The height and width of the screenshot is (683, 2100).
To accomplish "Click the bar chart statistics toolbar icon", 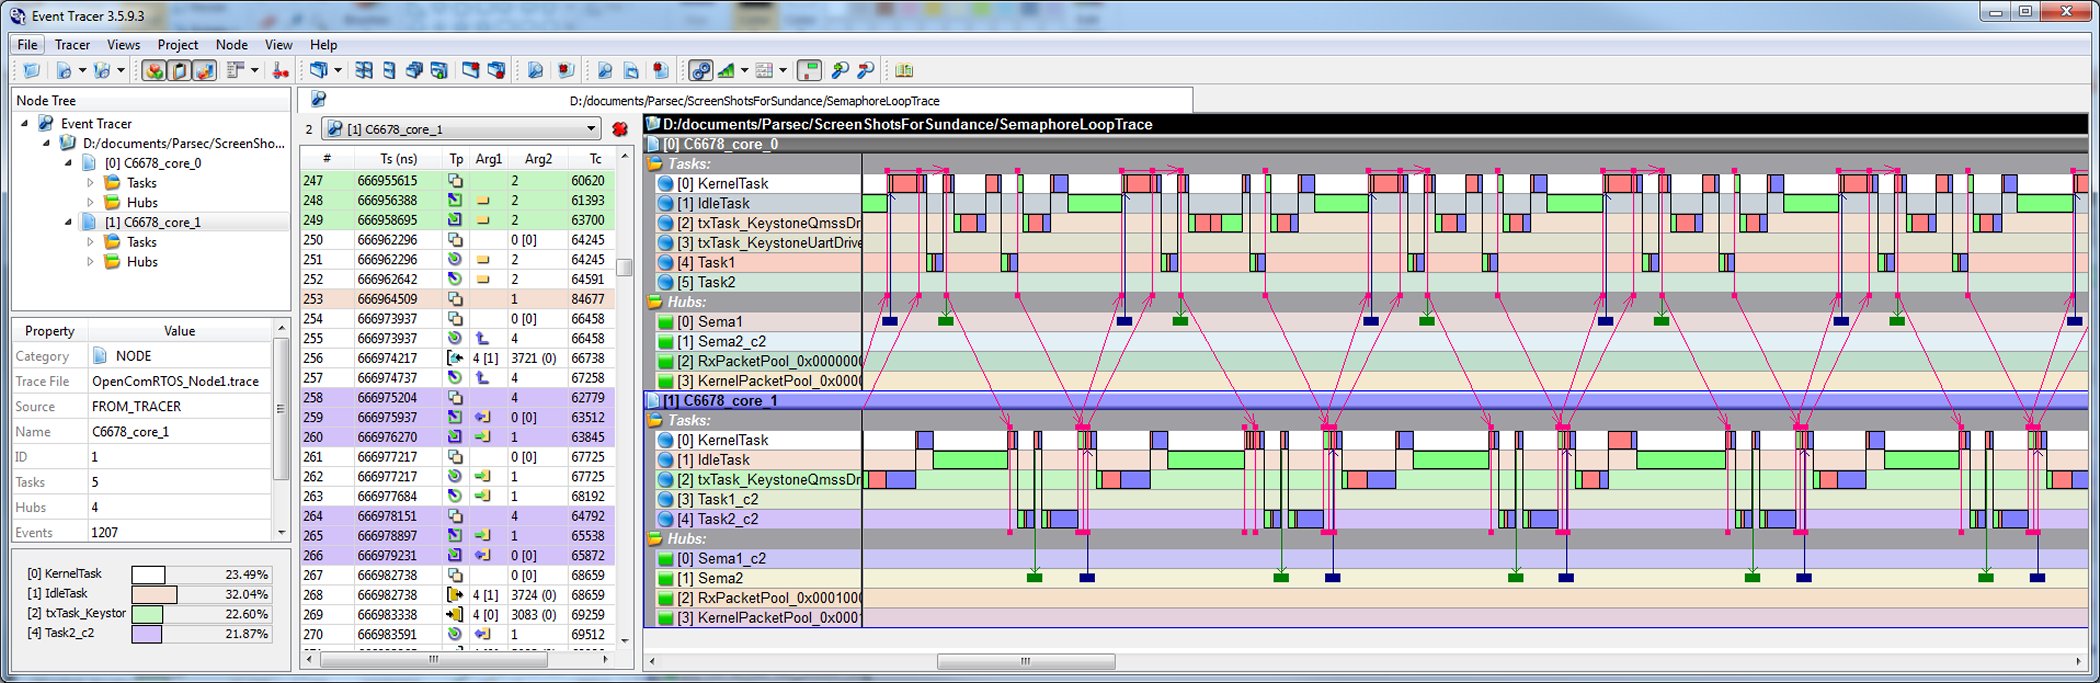I will [726, 70].
